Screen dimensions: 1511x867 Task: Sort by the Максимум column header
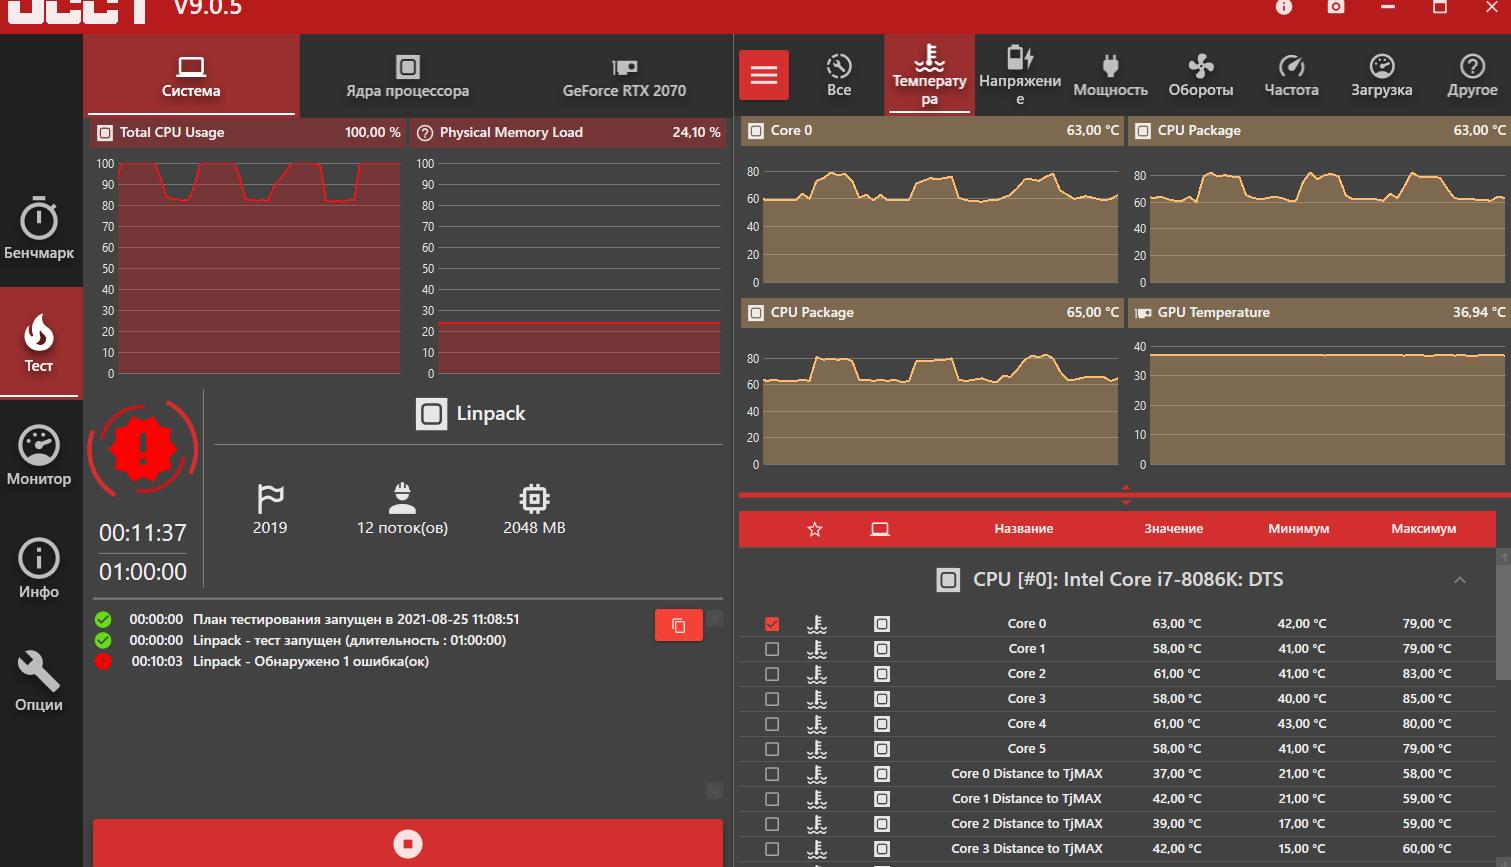coord(1423,529)
